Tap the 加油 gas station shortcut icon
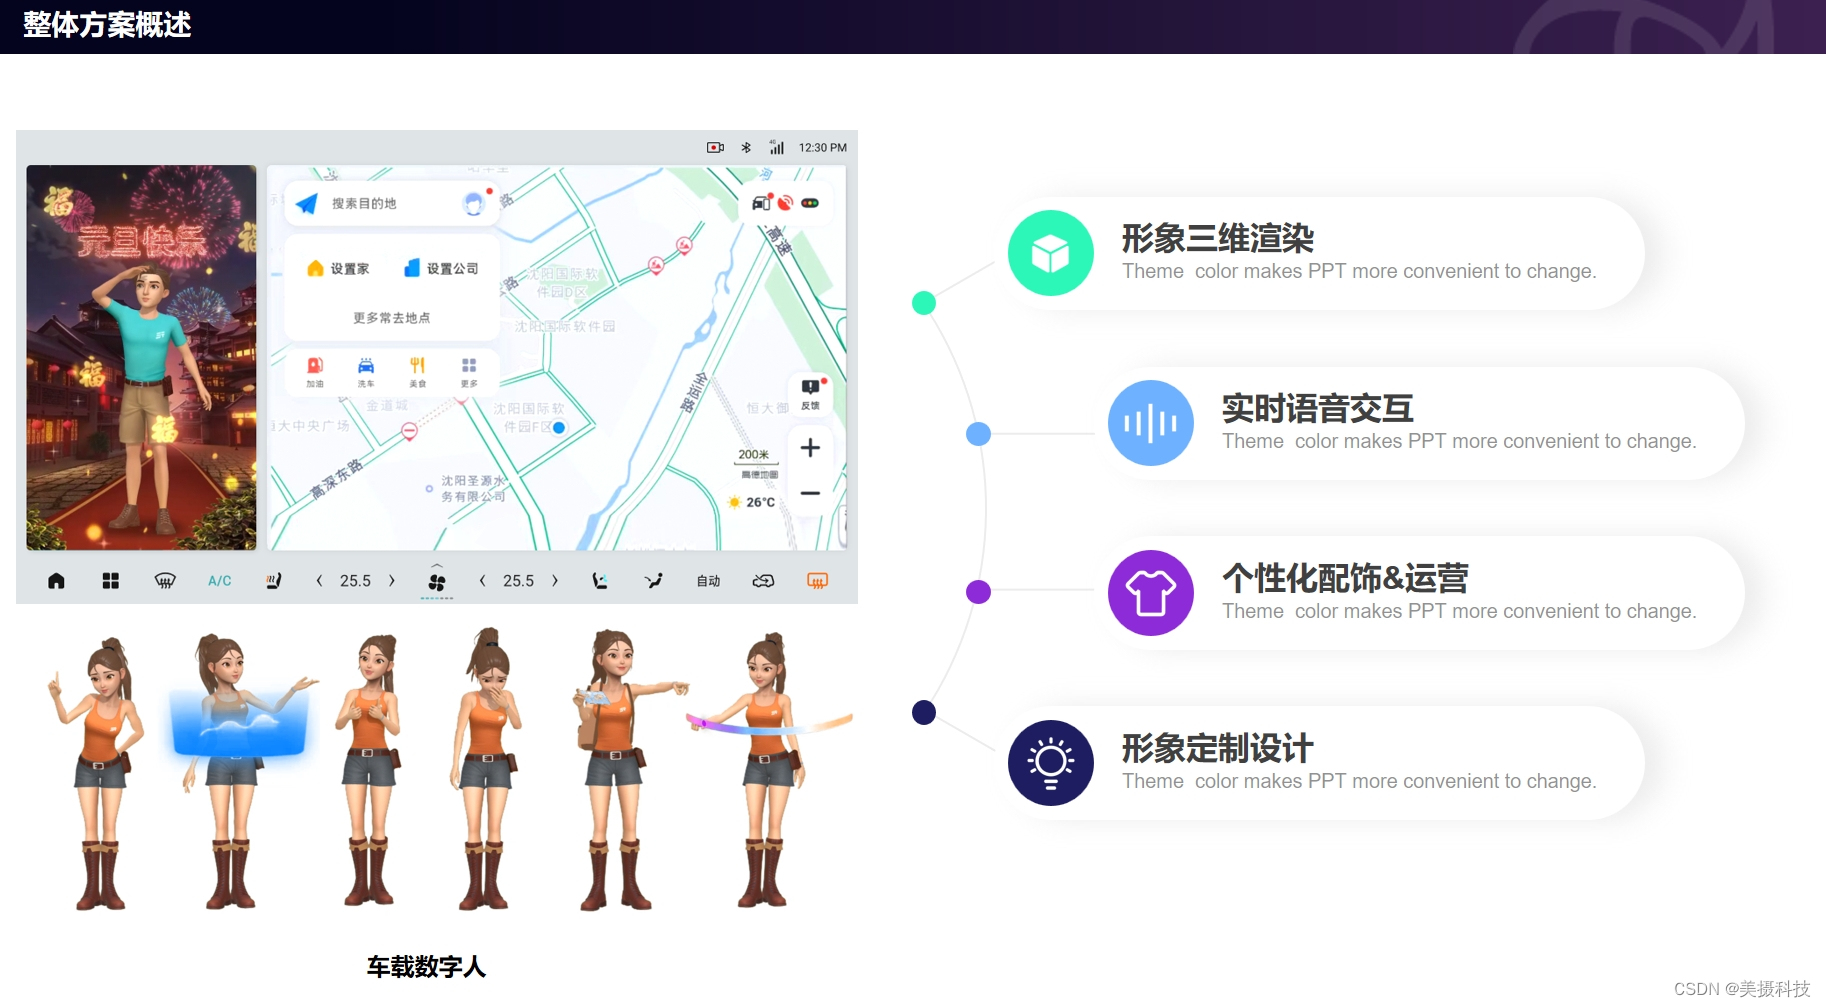Screen dimensions: 1826x1007 tap(315, 365)
